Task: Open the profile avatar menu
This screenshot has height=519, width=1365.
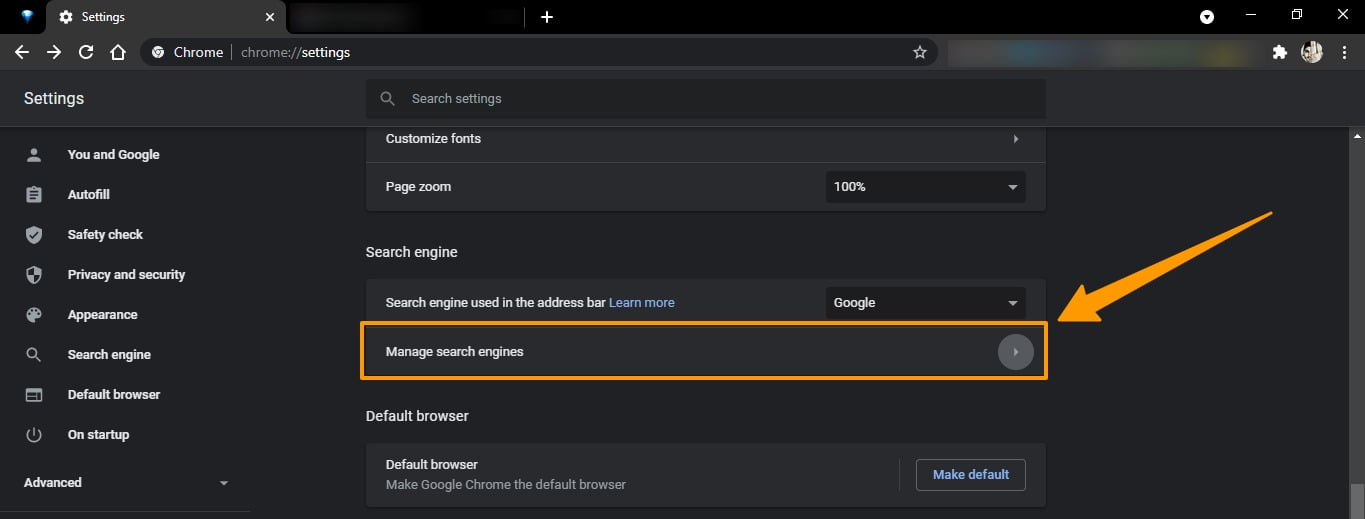Action: click(1312, 52)
